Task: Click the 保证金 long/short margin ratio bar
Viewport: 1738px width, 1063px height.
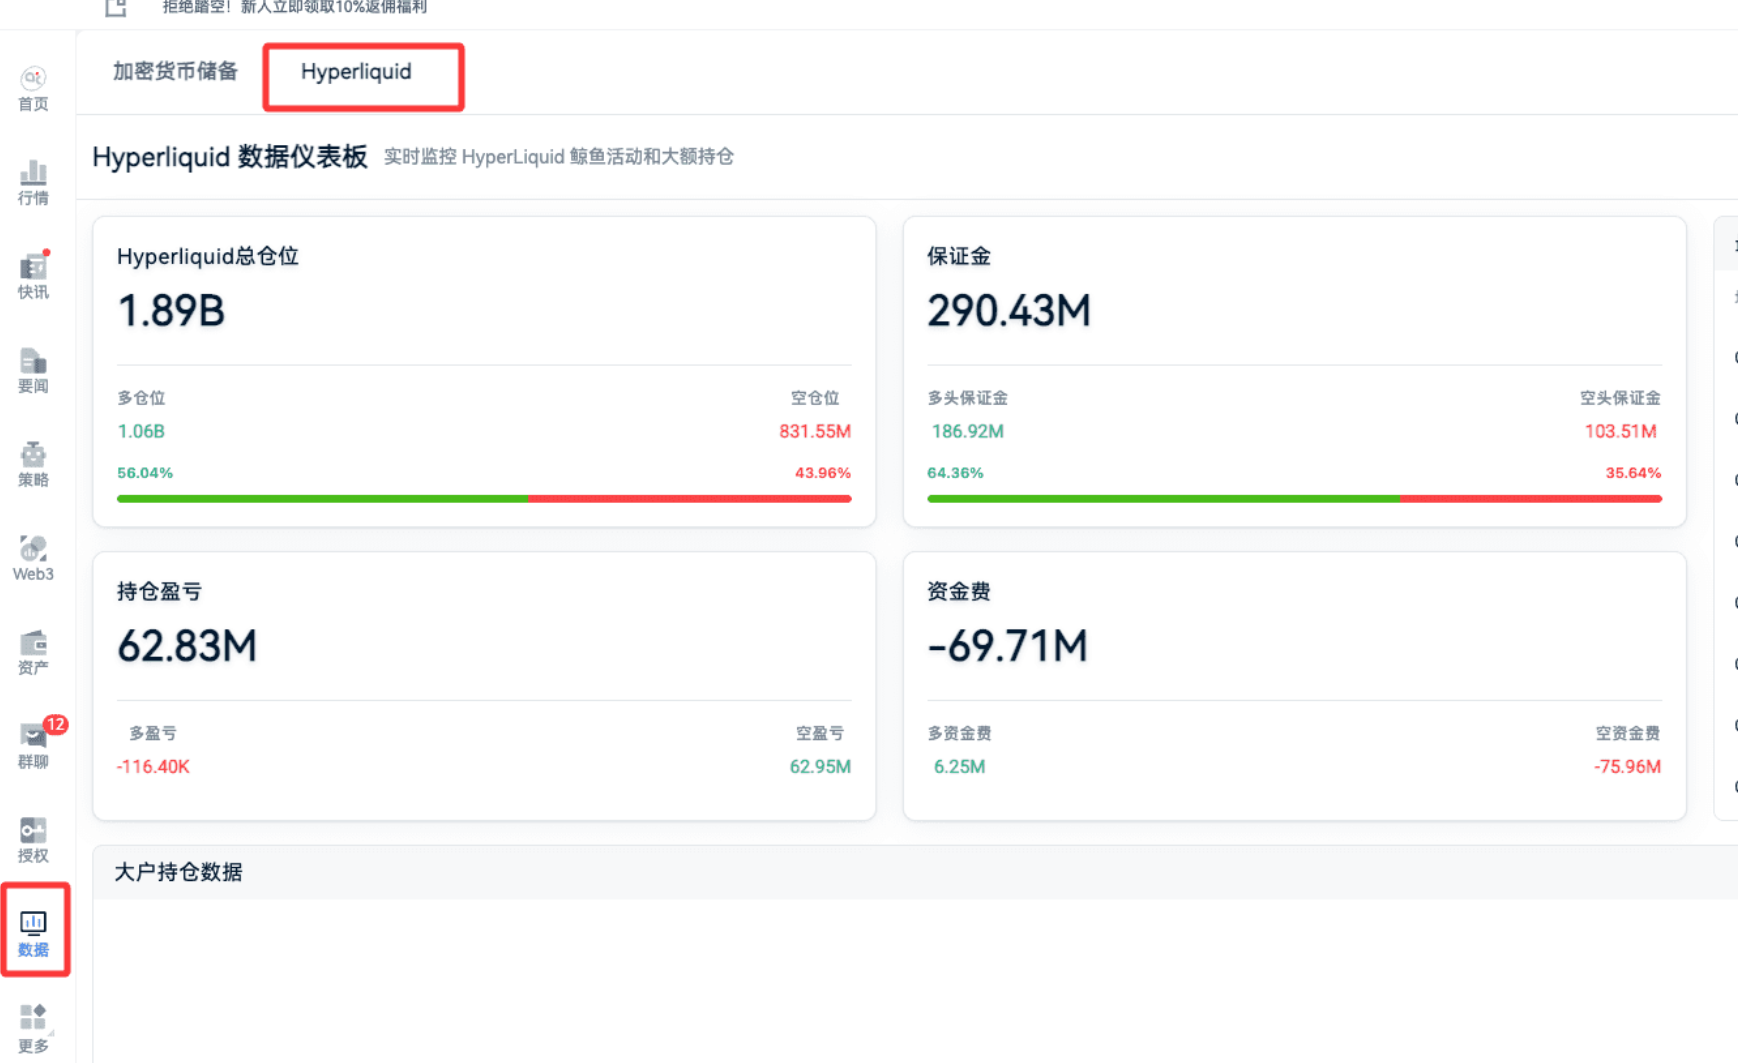Action: pos(1294,498)
